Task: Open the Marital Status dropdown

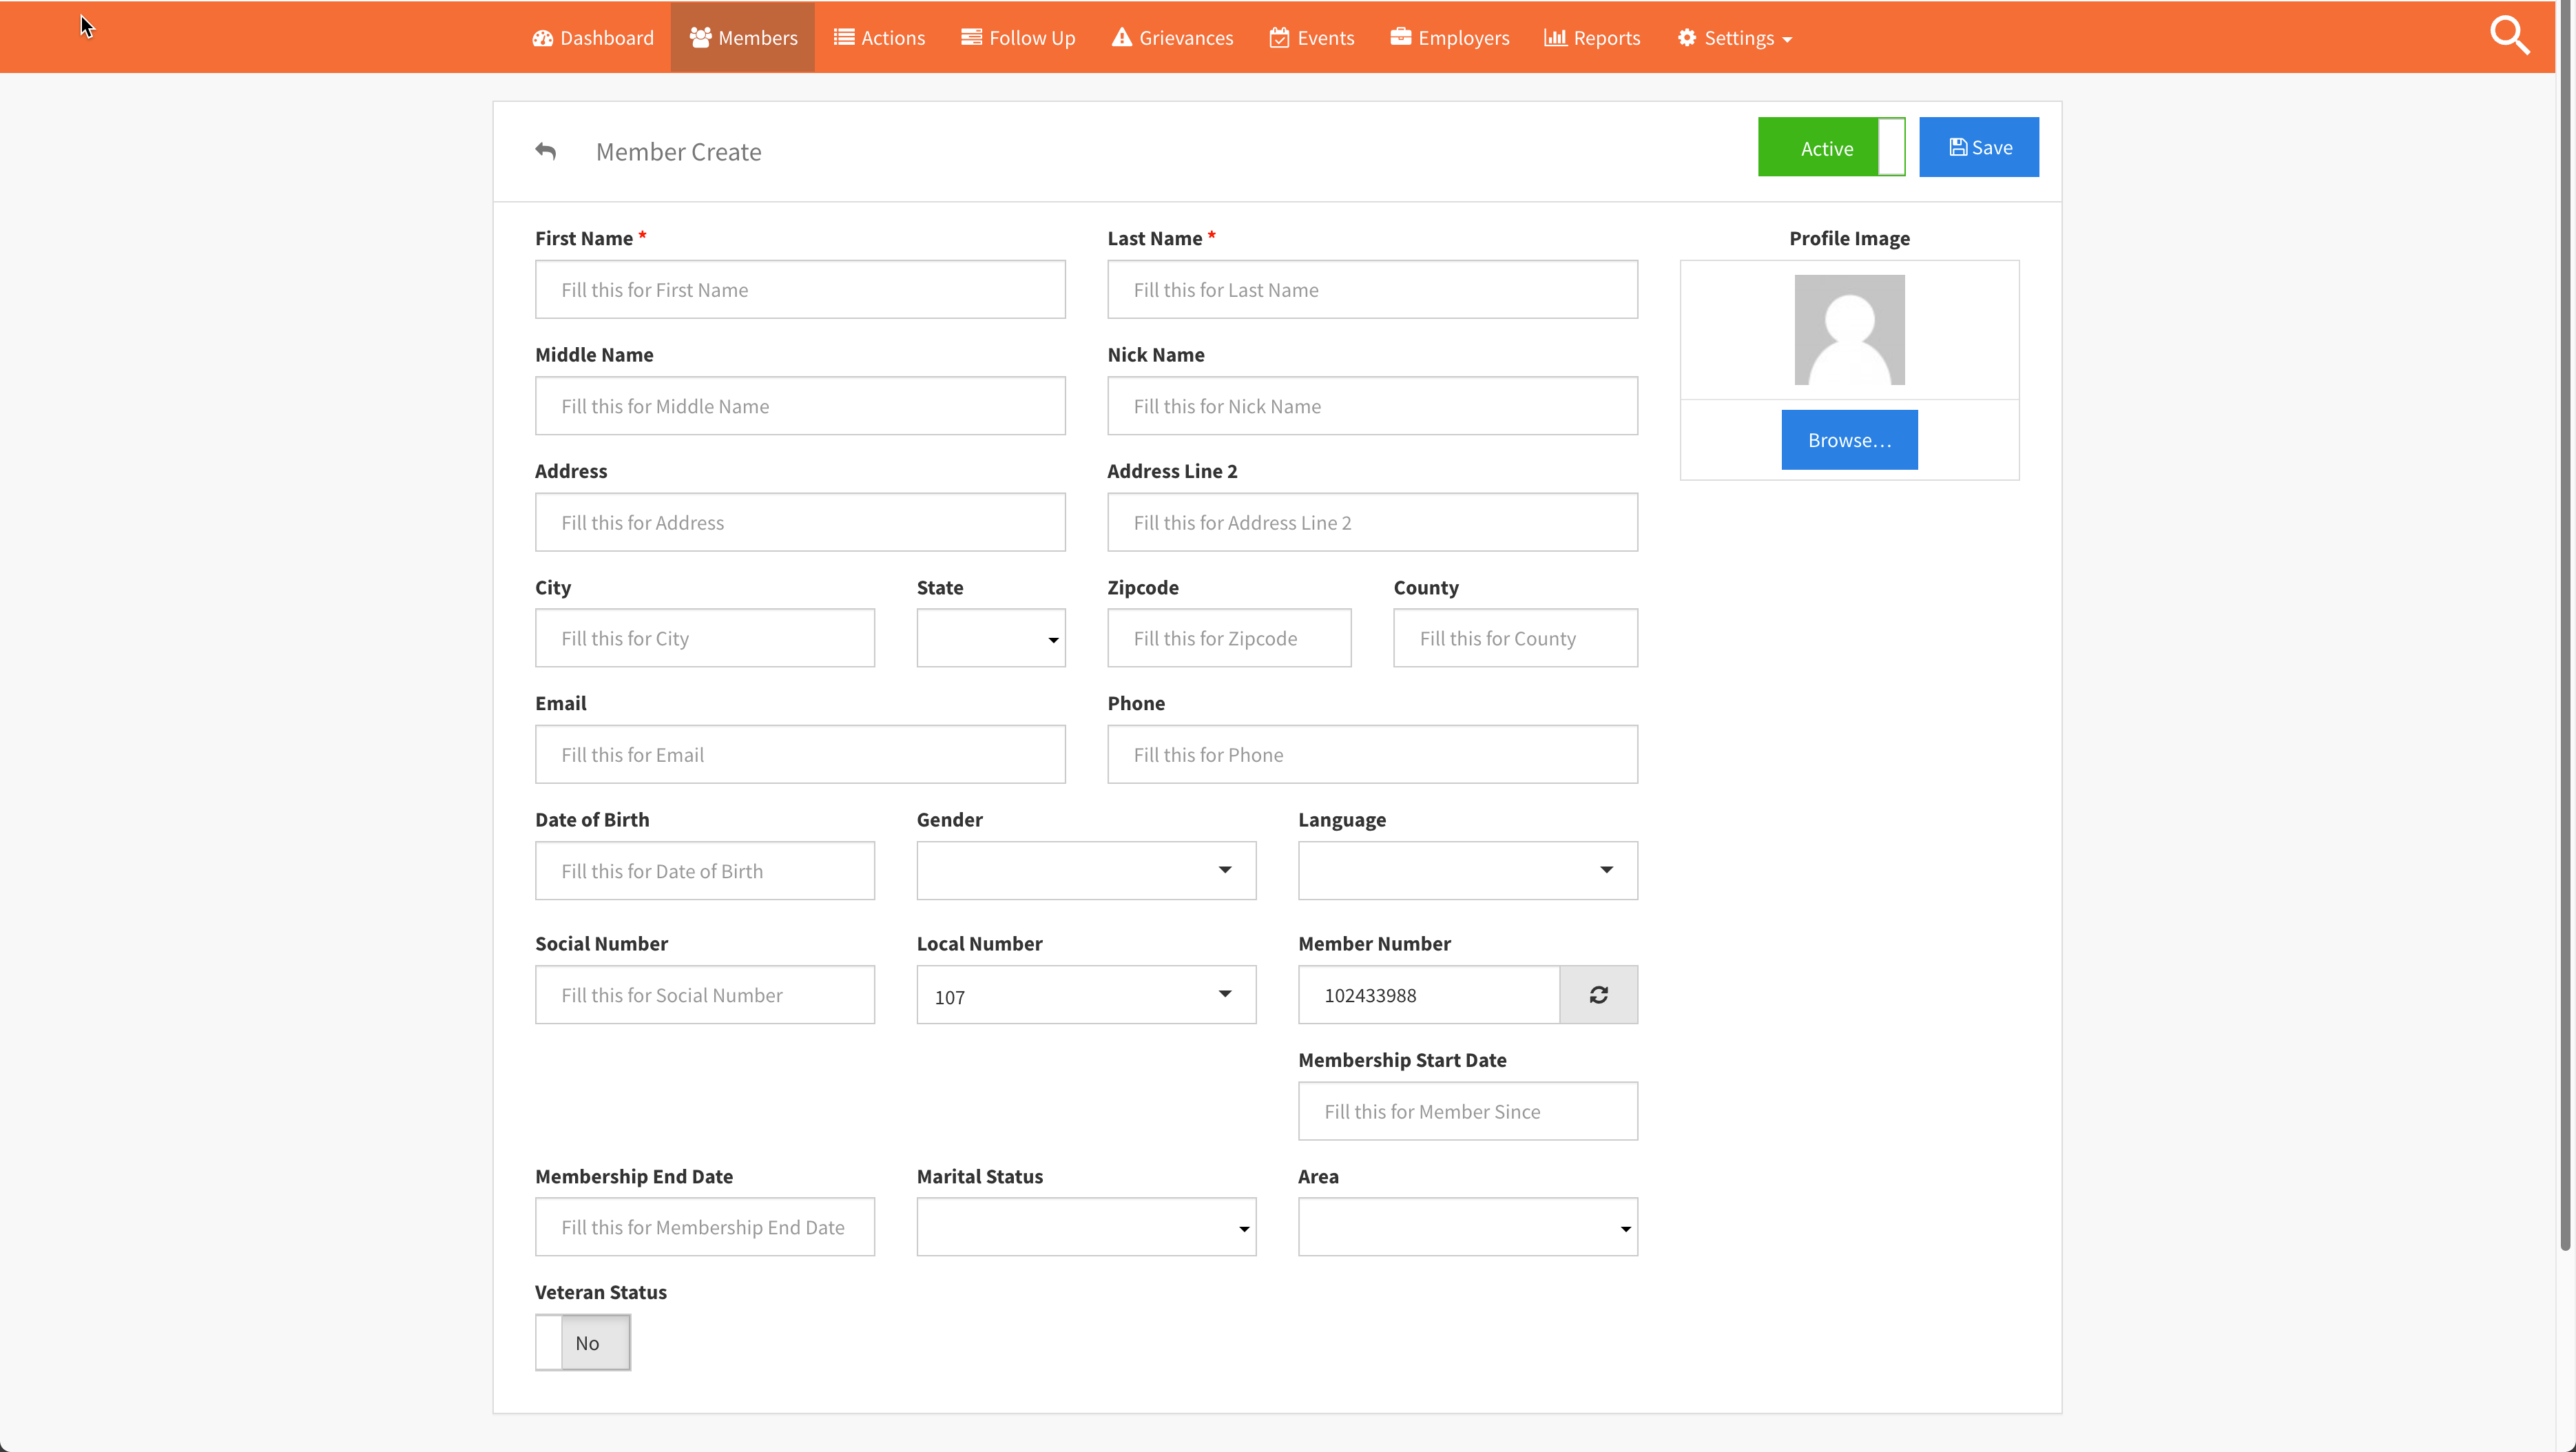Action: tap(1086, 1226)
